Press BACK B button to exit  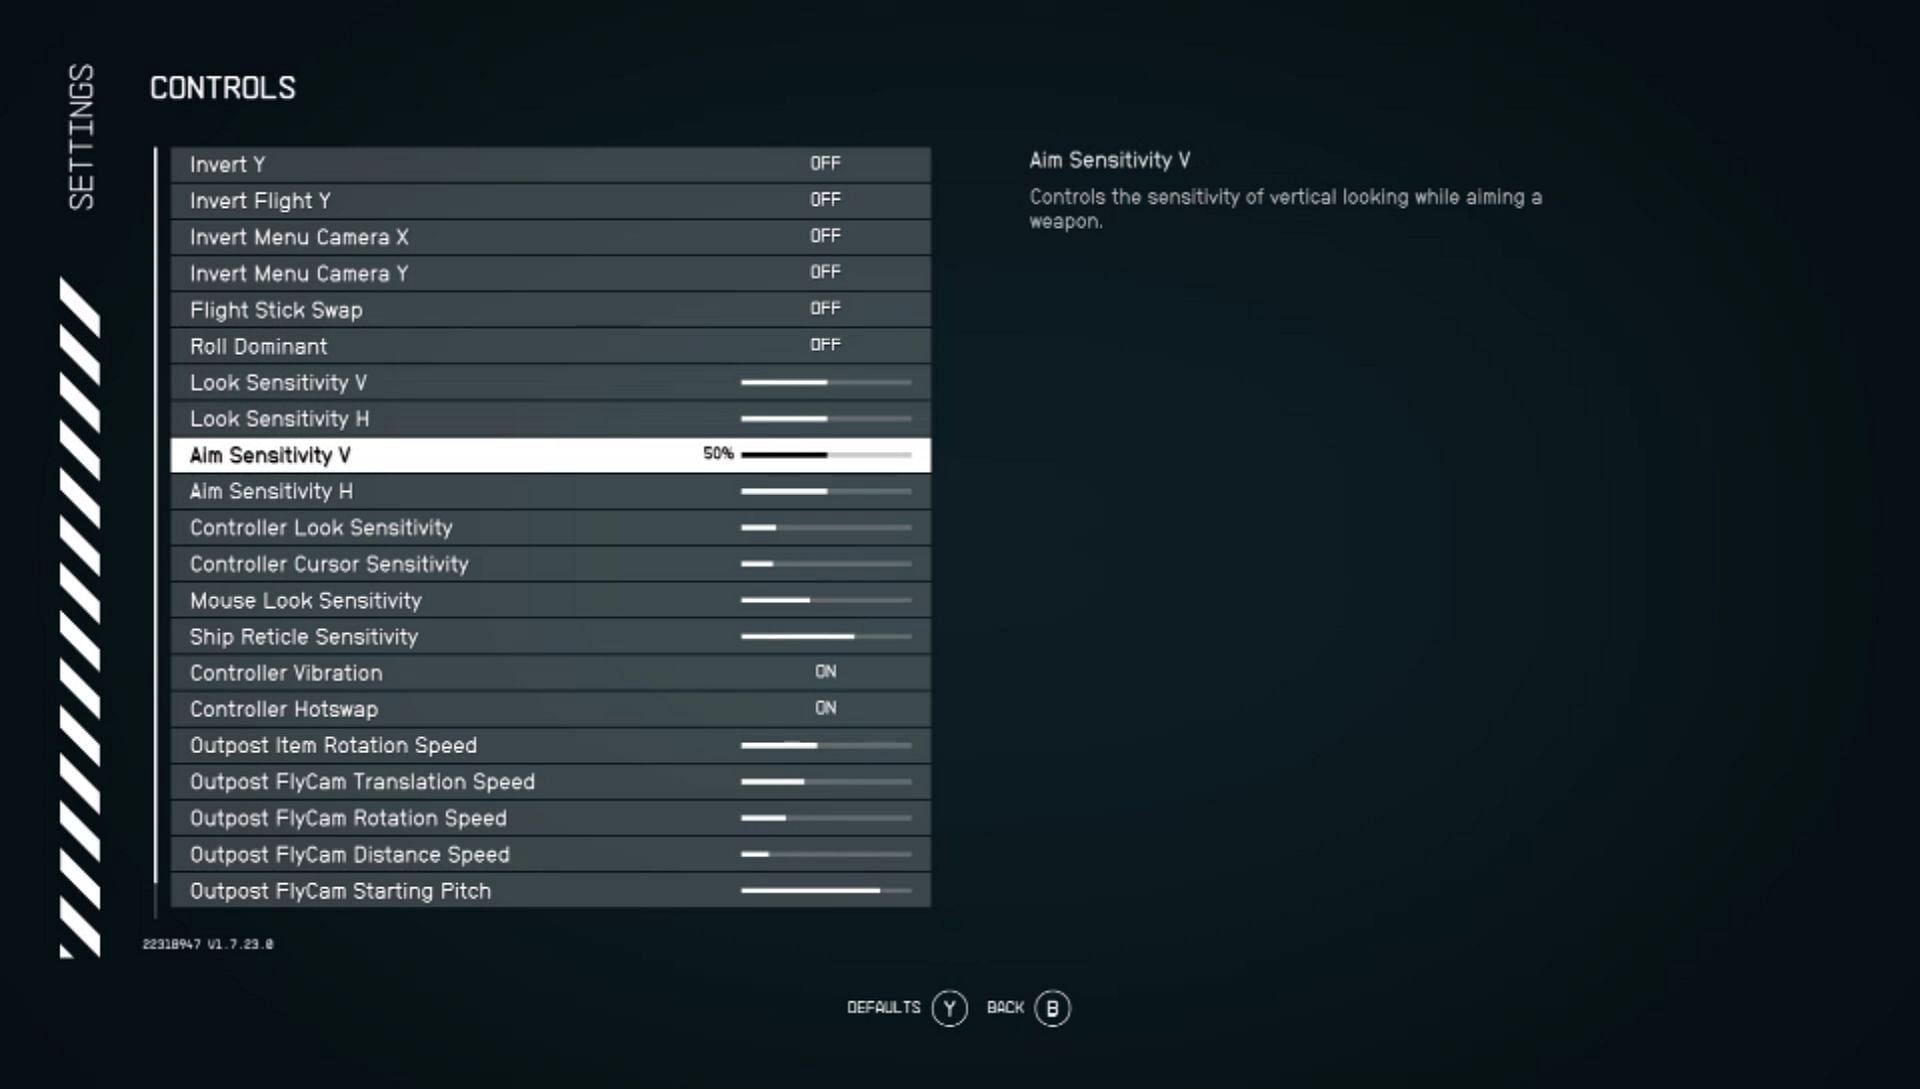click(x=1051, y=1007)
